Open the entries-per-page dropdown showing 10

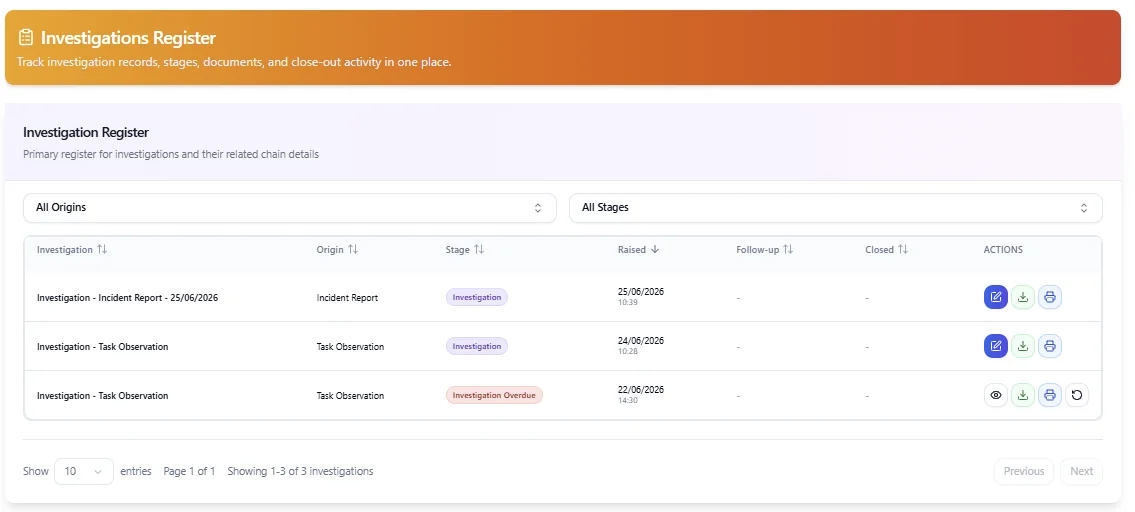[x=83, y=471]
